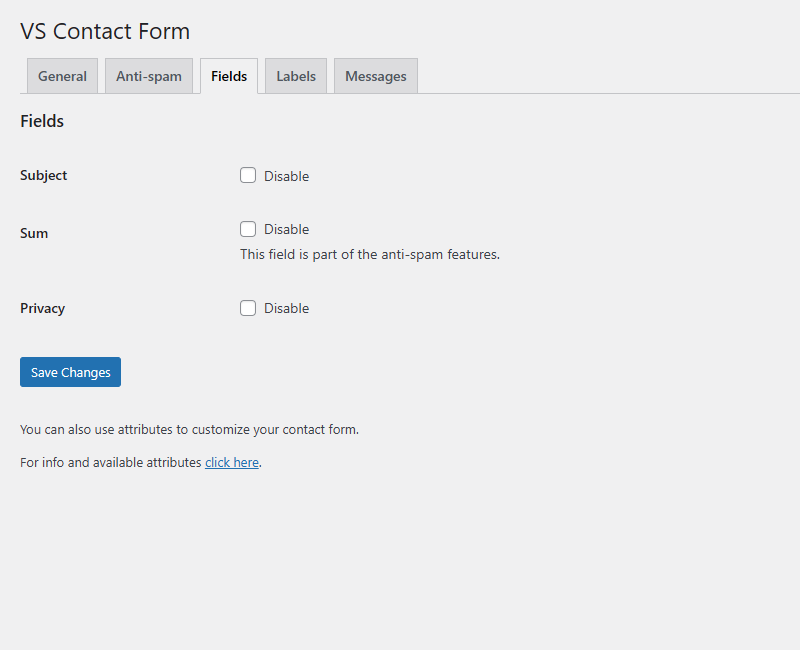This screenshot has height=650, width=800.
Task: Click the attributes customization info text
Action: 188,429
